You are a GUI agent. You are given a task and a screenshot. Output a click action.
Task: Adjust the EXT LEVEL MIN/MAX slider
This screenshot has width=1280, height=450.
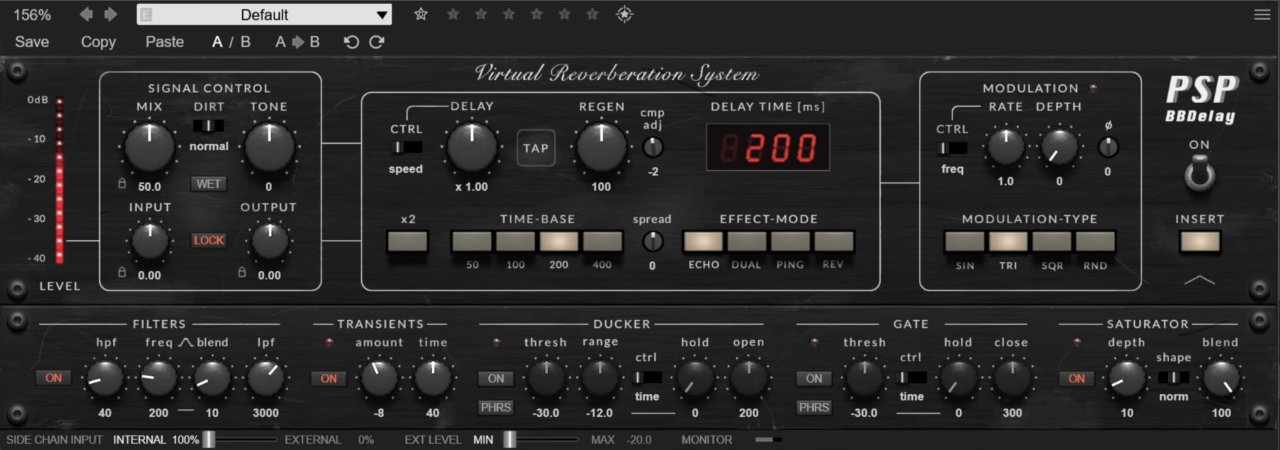(x=541, y=439)
